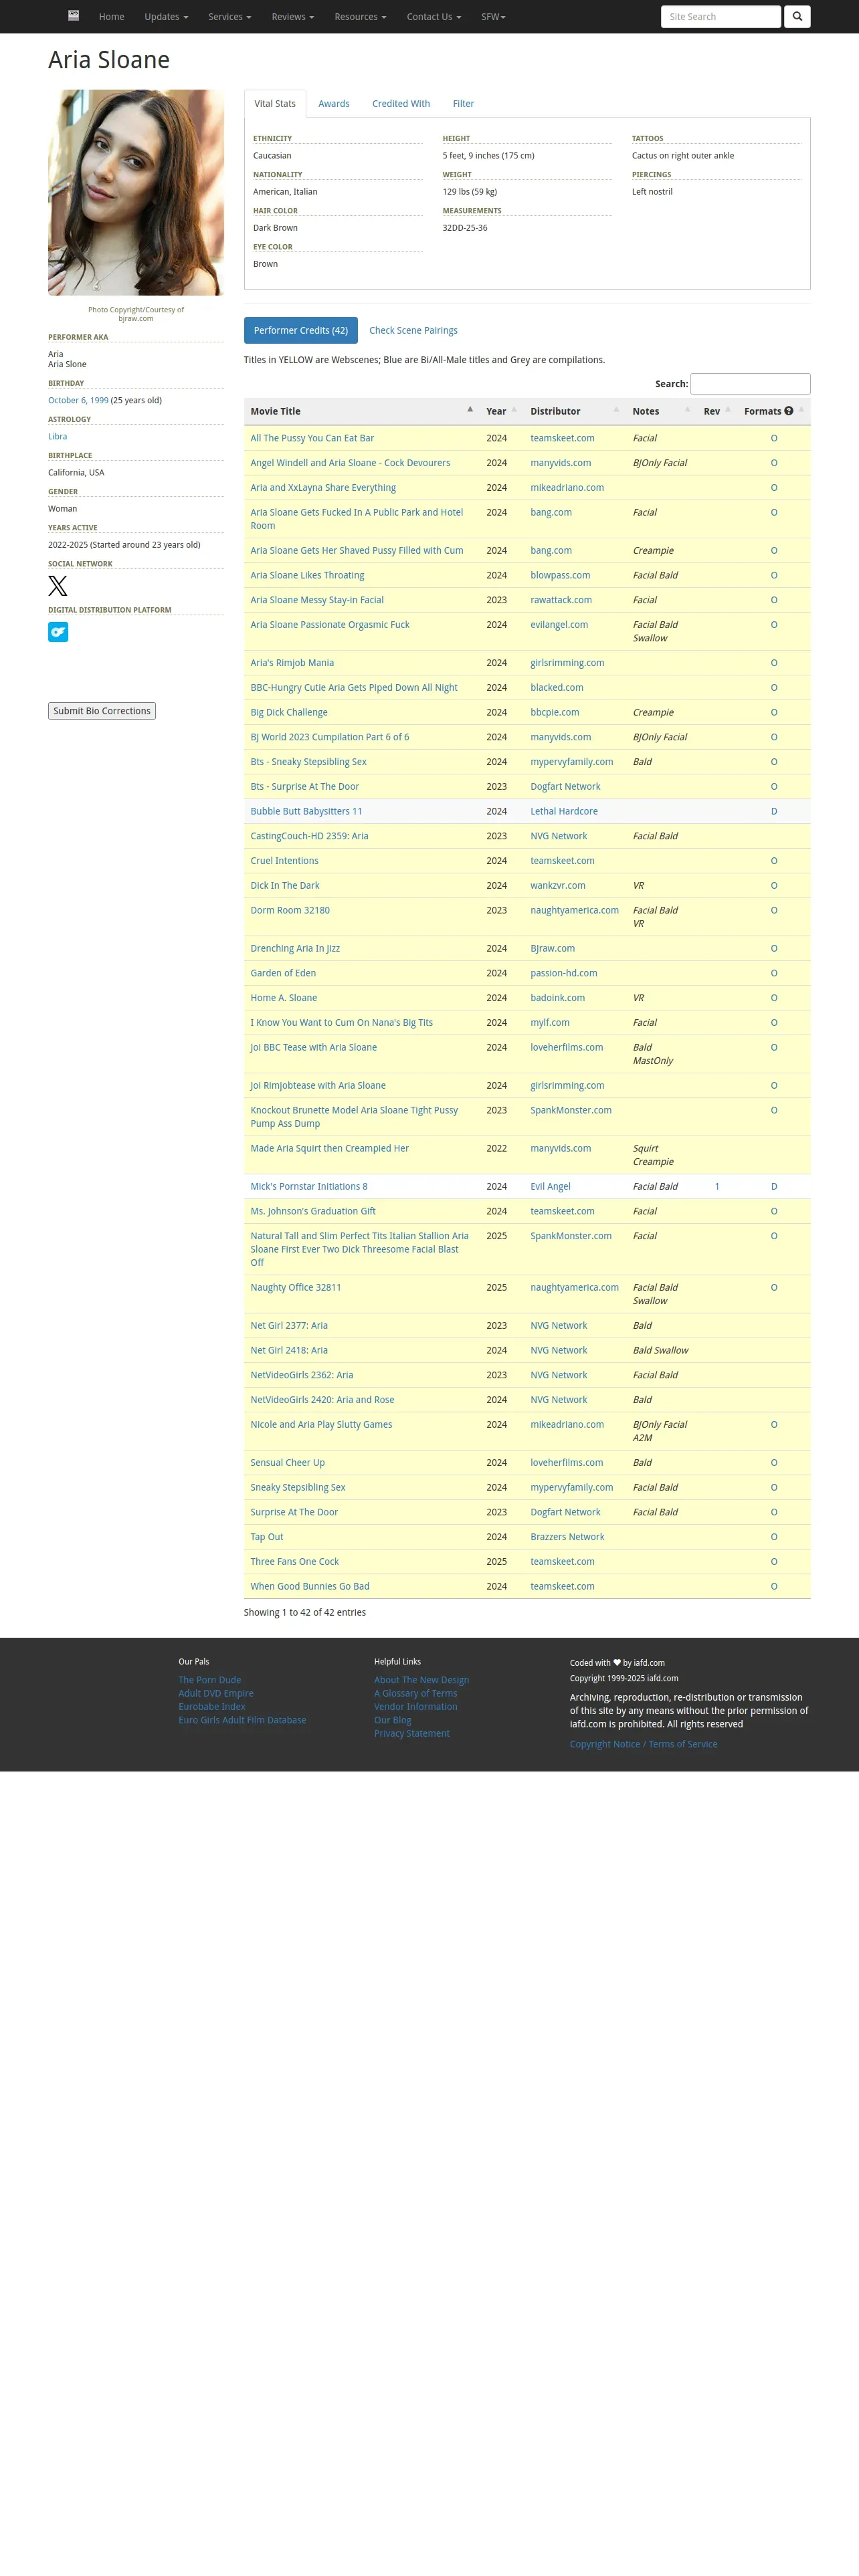Click the performer profile photo
The height and width of the screenshot is (2576, 859).
point(136,193)
